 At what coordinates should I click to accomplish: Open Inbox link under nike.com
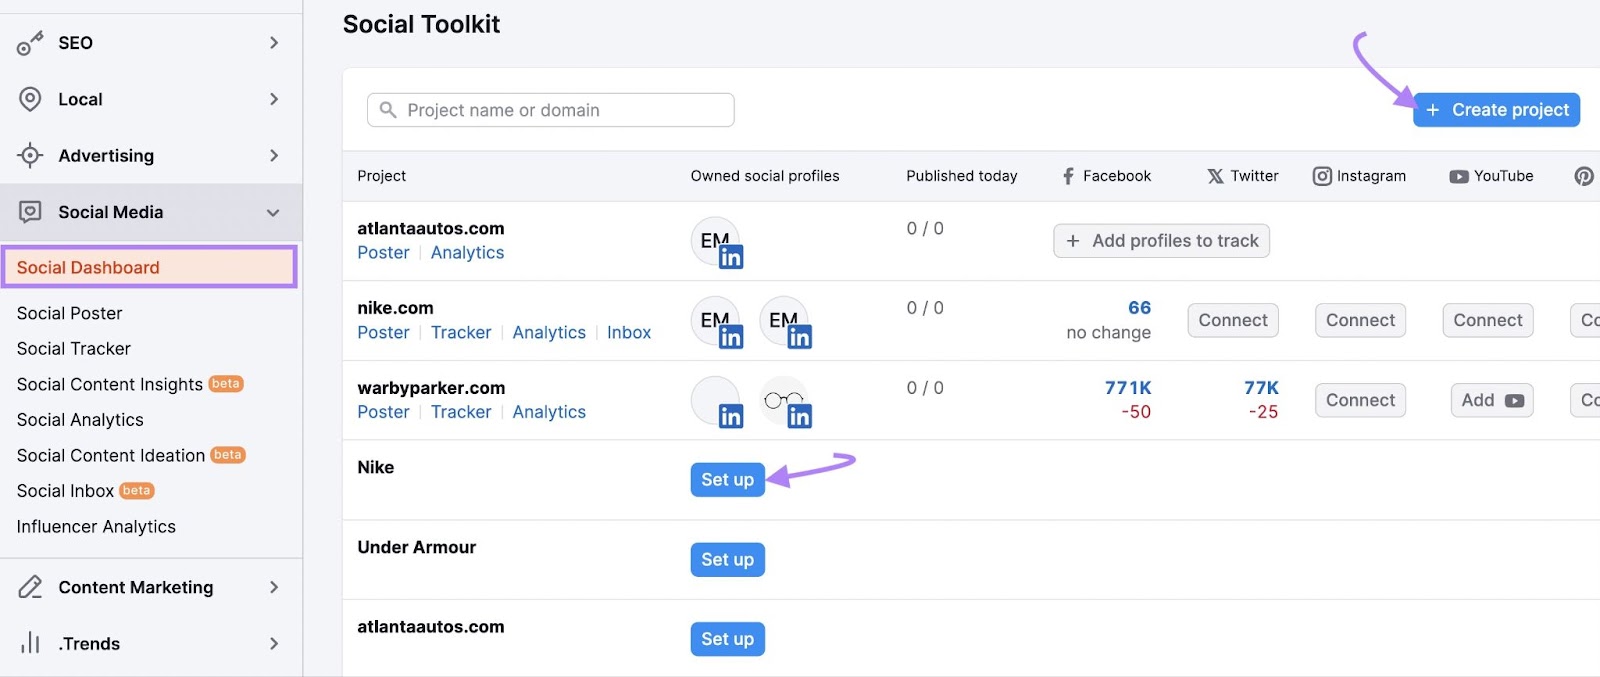click(629, 333)
